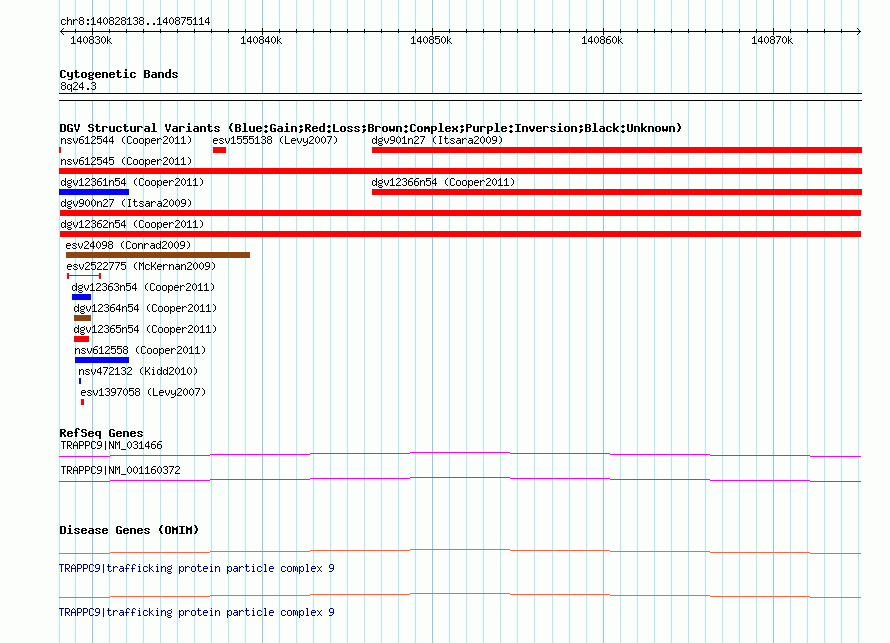This screenshot has width=890, height=643.
Task: Select the chr8:140828138..140875114 region label
Action: 135,21
